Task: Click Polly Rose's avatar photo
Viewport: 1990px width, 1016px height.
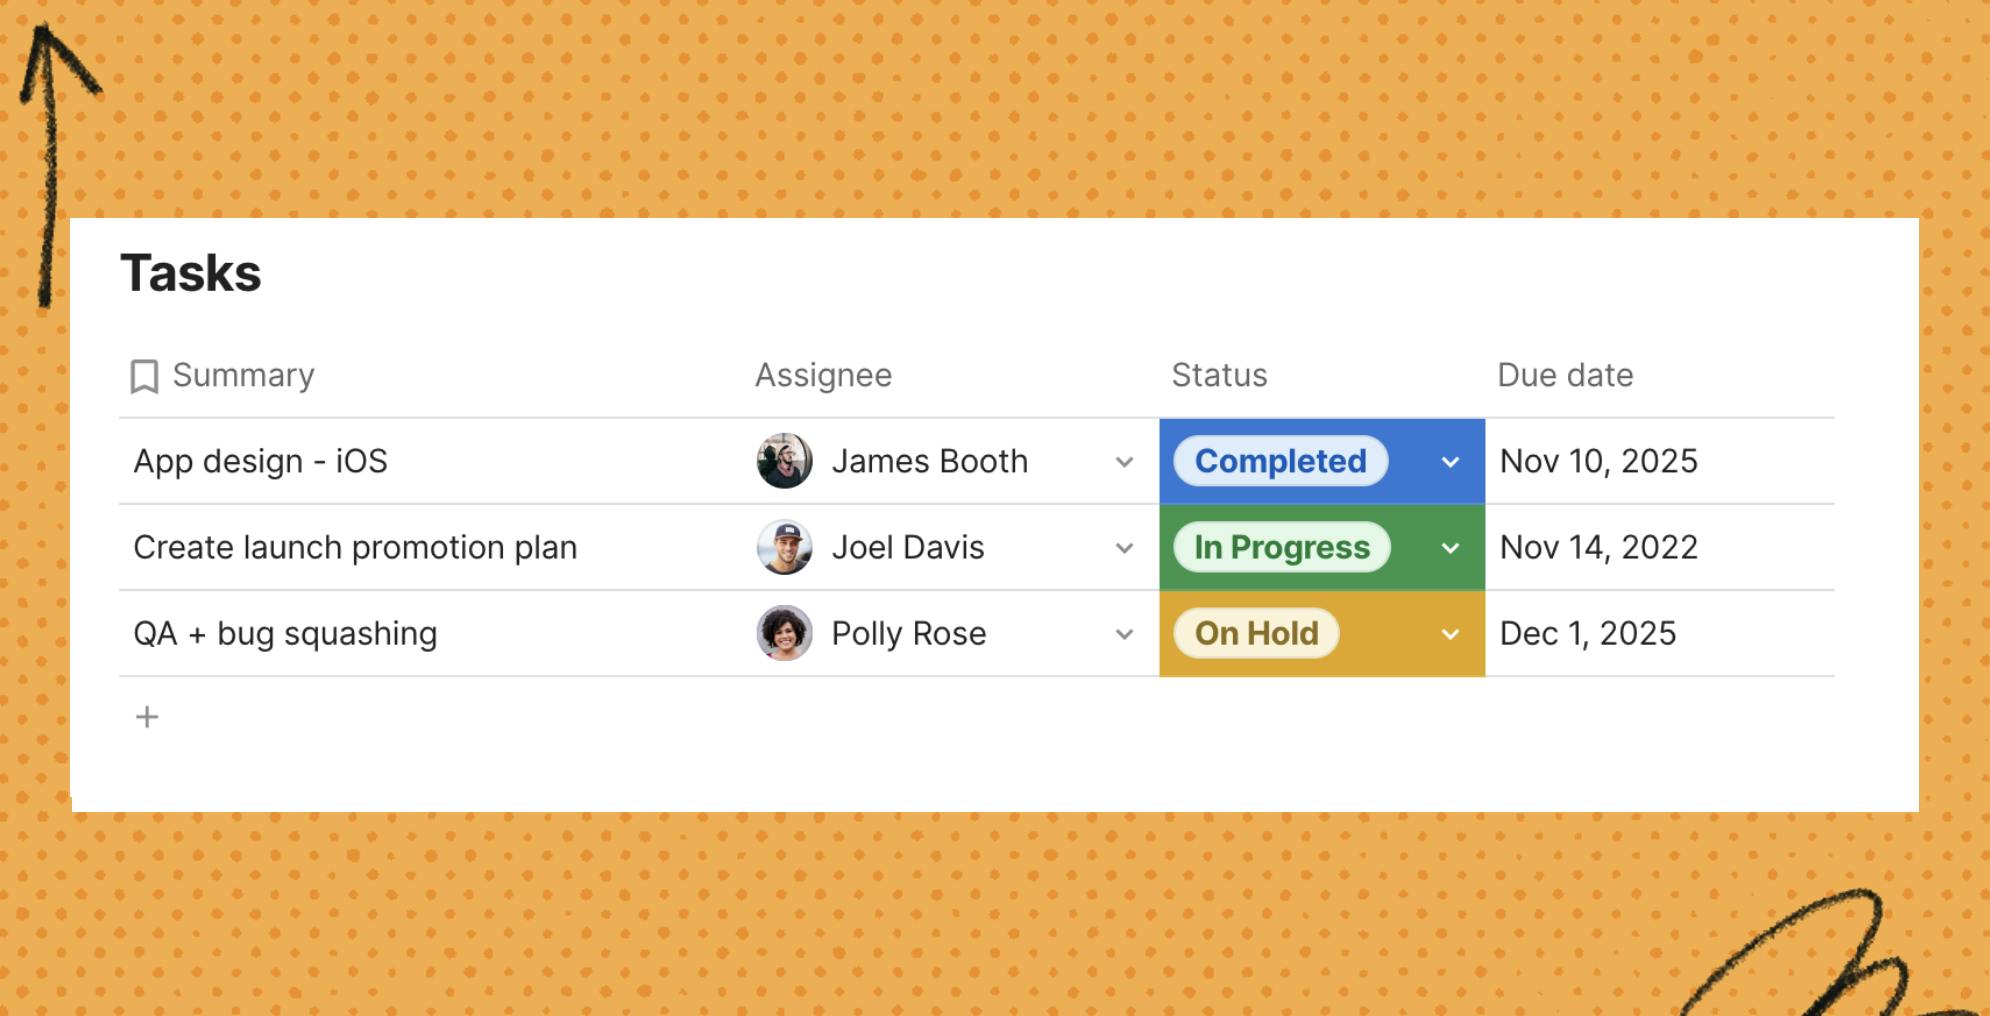Action: point(784,633)
